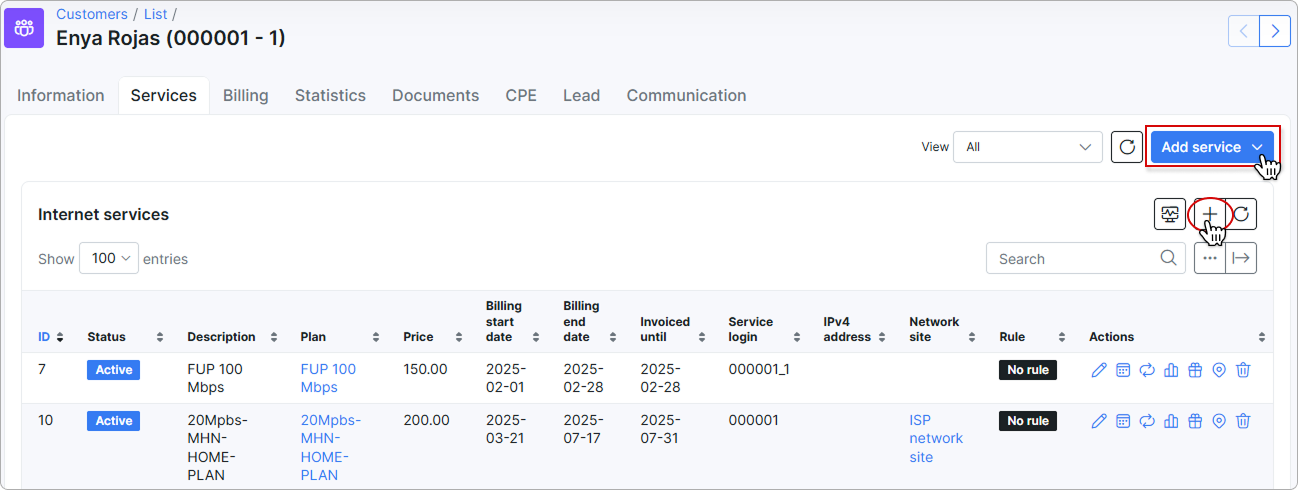Sort the table by the ID column

(x=51, y=337)
